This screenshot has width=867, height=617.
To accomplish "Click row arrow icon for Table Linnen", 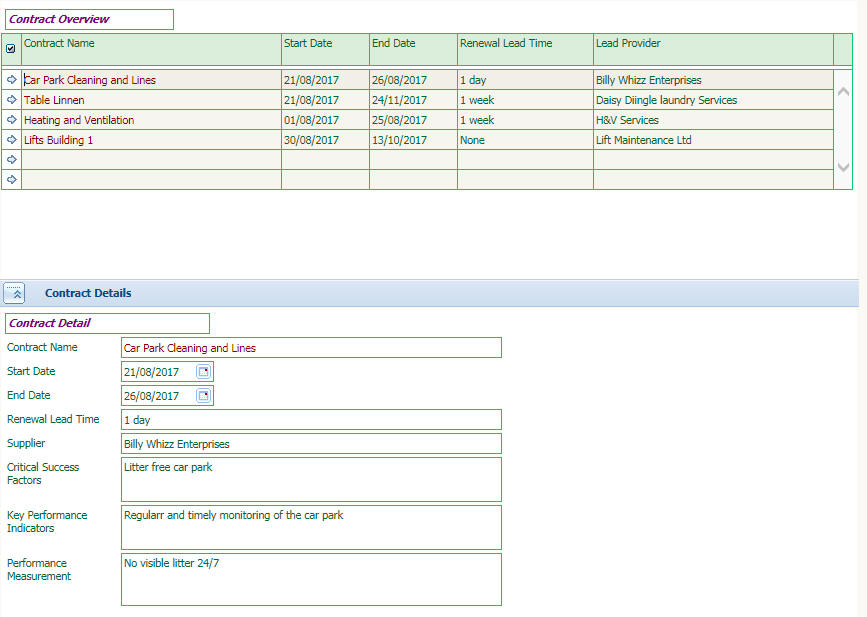I will click(11, 100).
